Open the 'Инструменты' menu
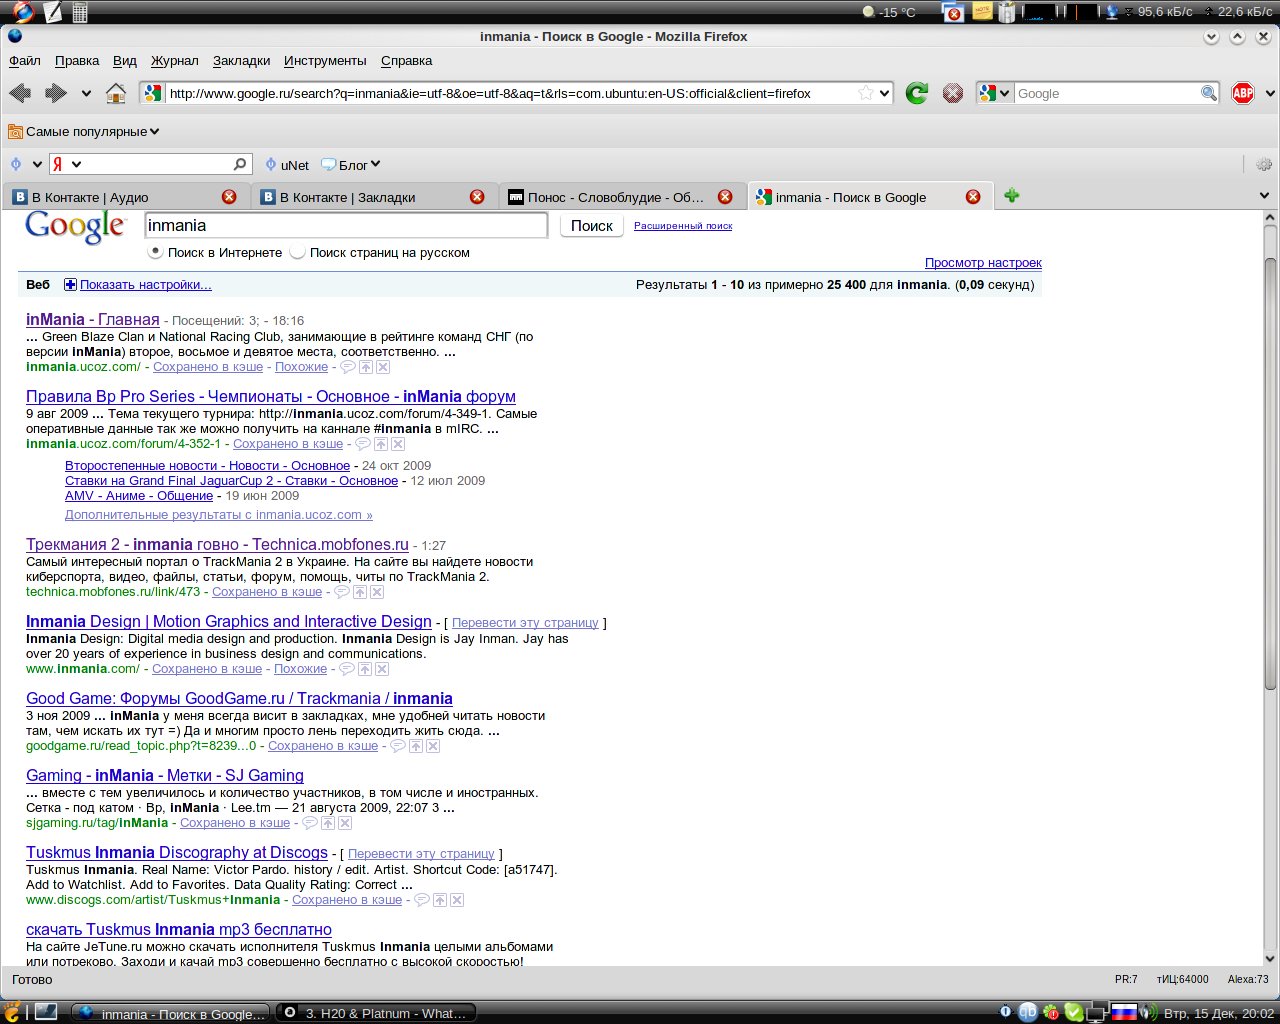Image resolution: width=1280 pixels, height=1024 pixels. click(x=325, y=60)
